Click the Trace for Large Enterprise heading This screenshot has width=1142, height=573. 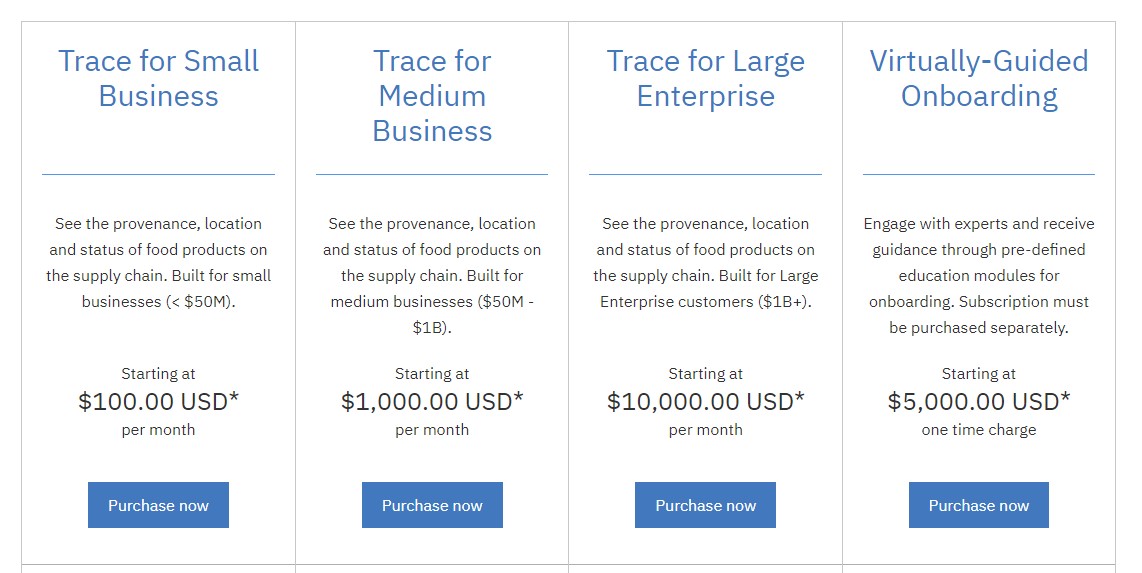click(x=705, y=78)
